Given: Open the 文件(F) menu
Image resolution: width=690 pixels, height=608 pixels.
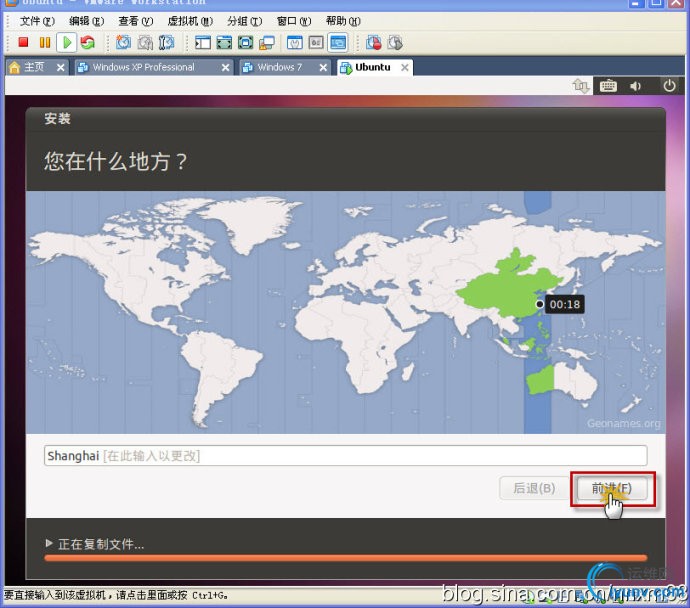Looking at the screenshot, I should tap(37, 21).
